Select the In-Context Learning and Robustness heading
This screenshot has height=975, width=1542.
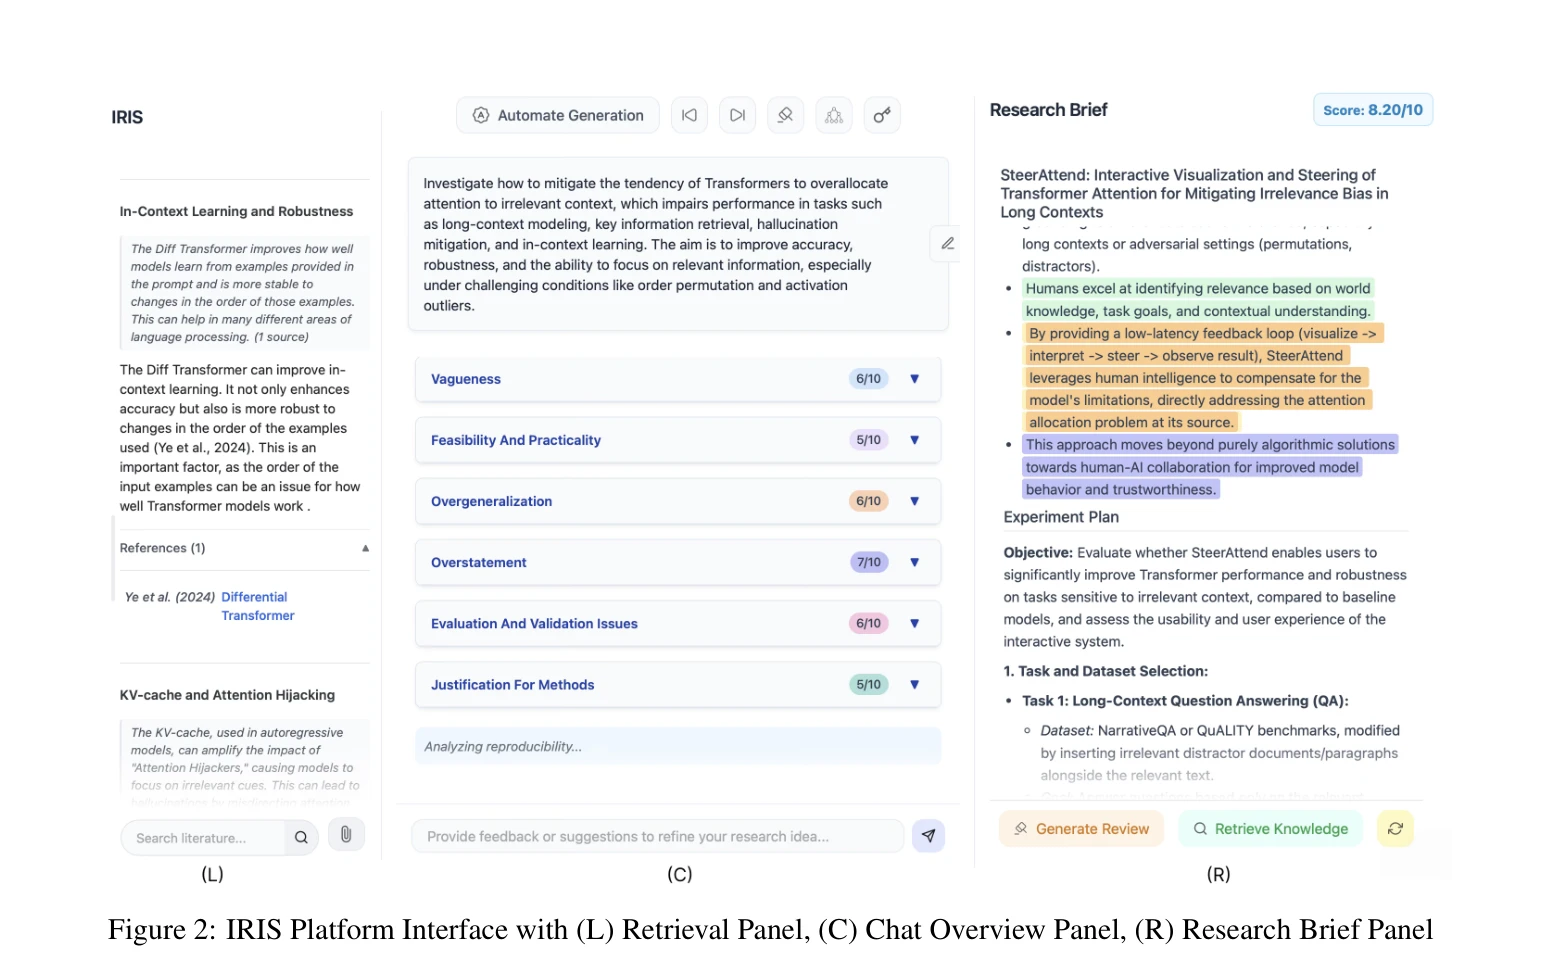[x=236, y=211]
